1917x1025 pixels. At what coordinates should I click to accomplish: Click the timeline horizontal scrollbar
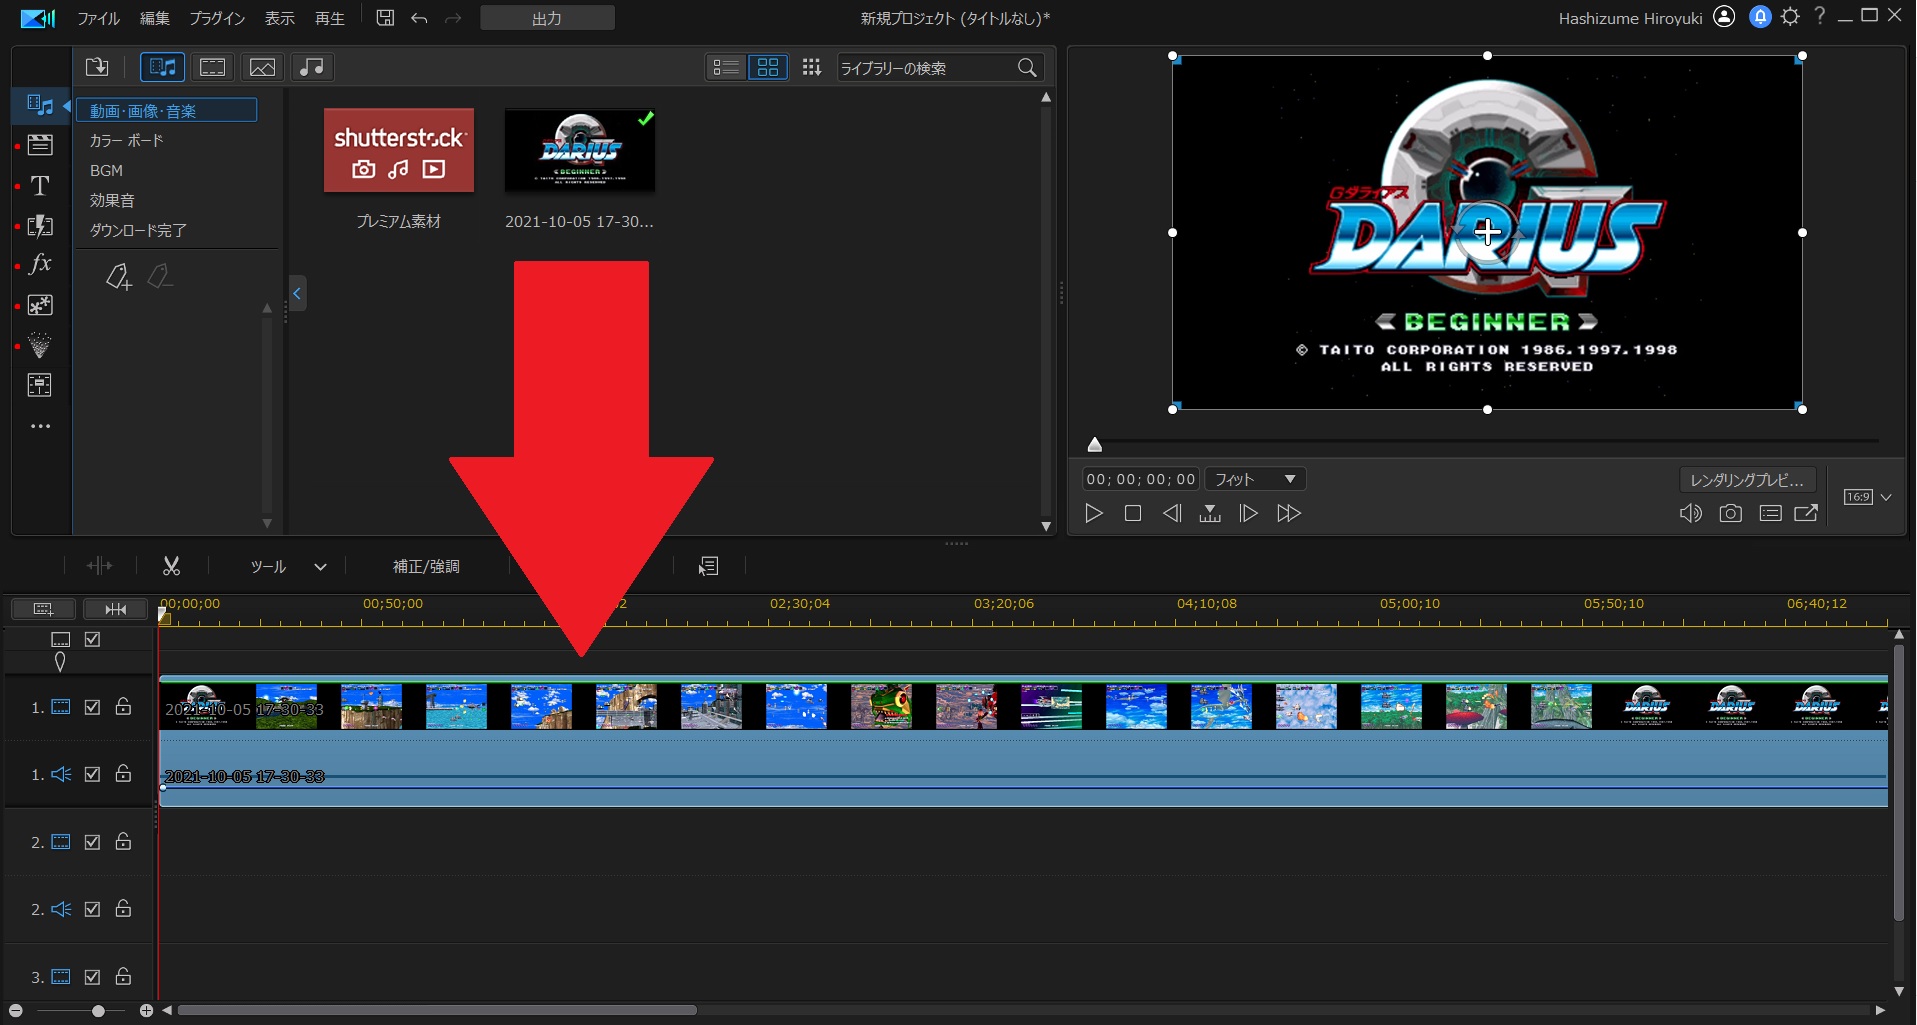(437, 1010)
